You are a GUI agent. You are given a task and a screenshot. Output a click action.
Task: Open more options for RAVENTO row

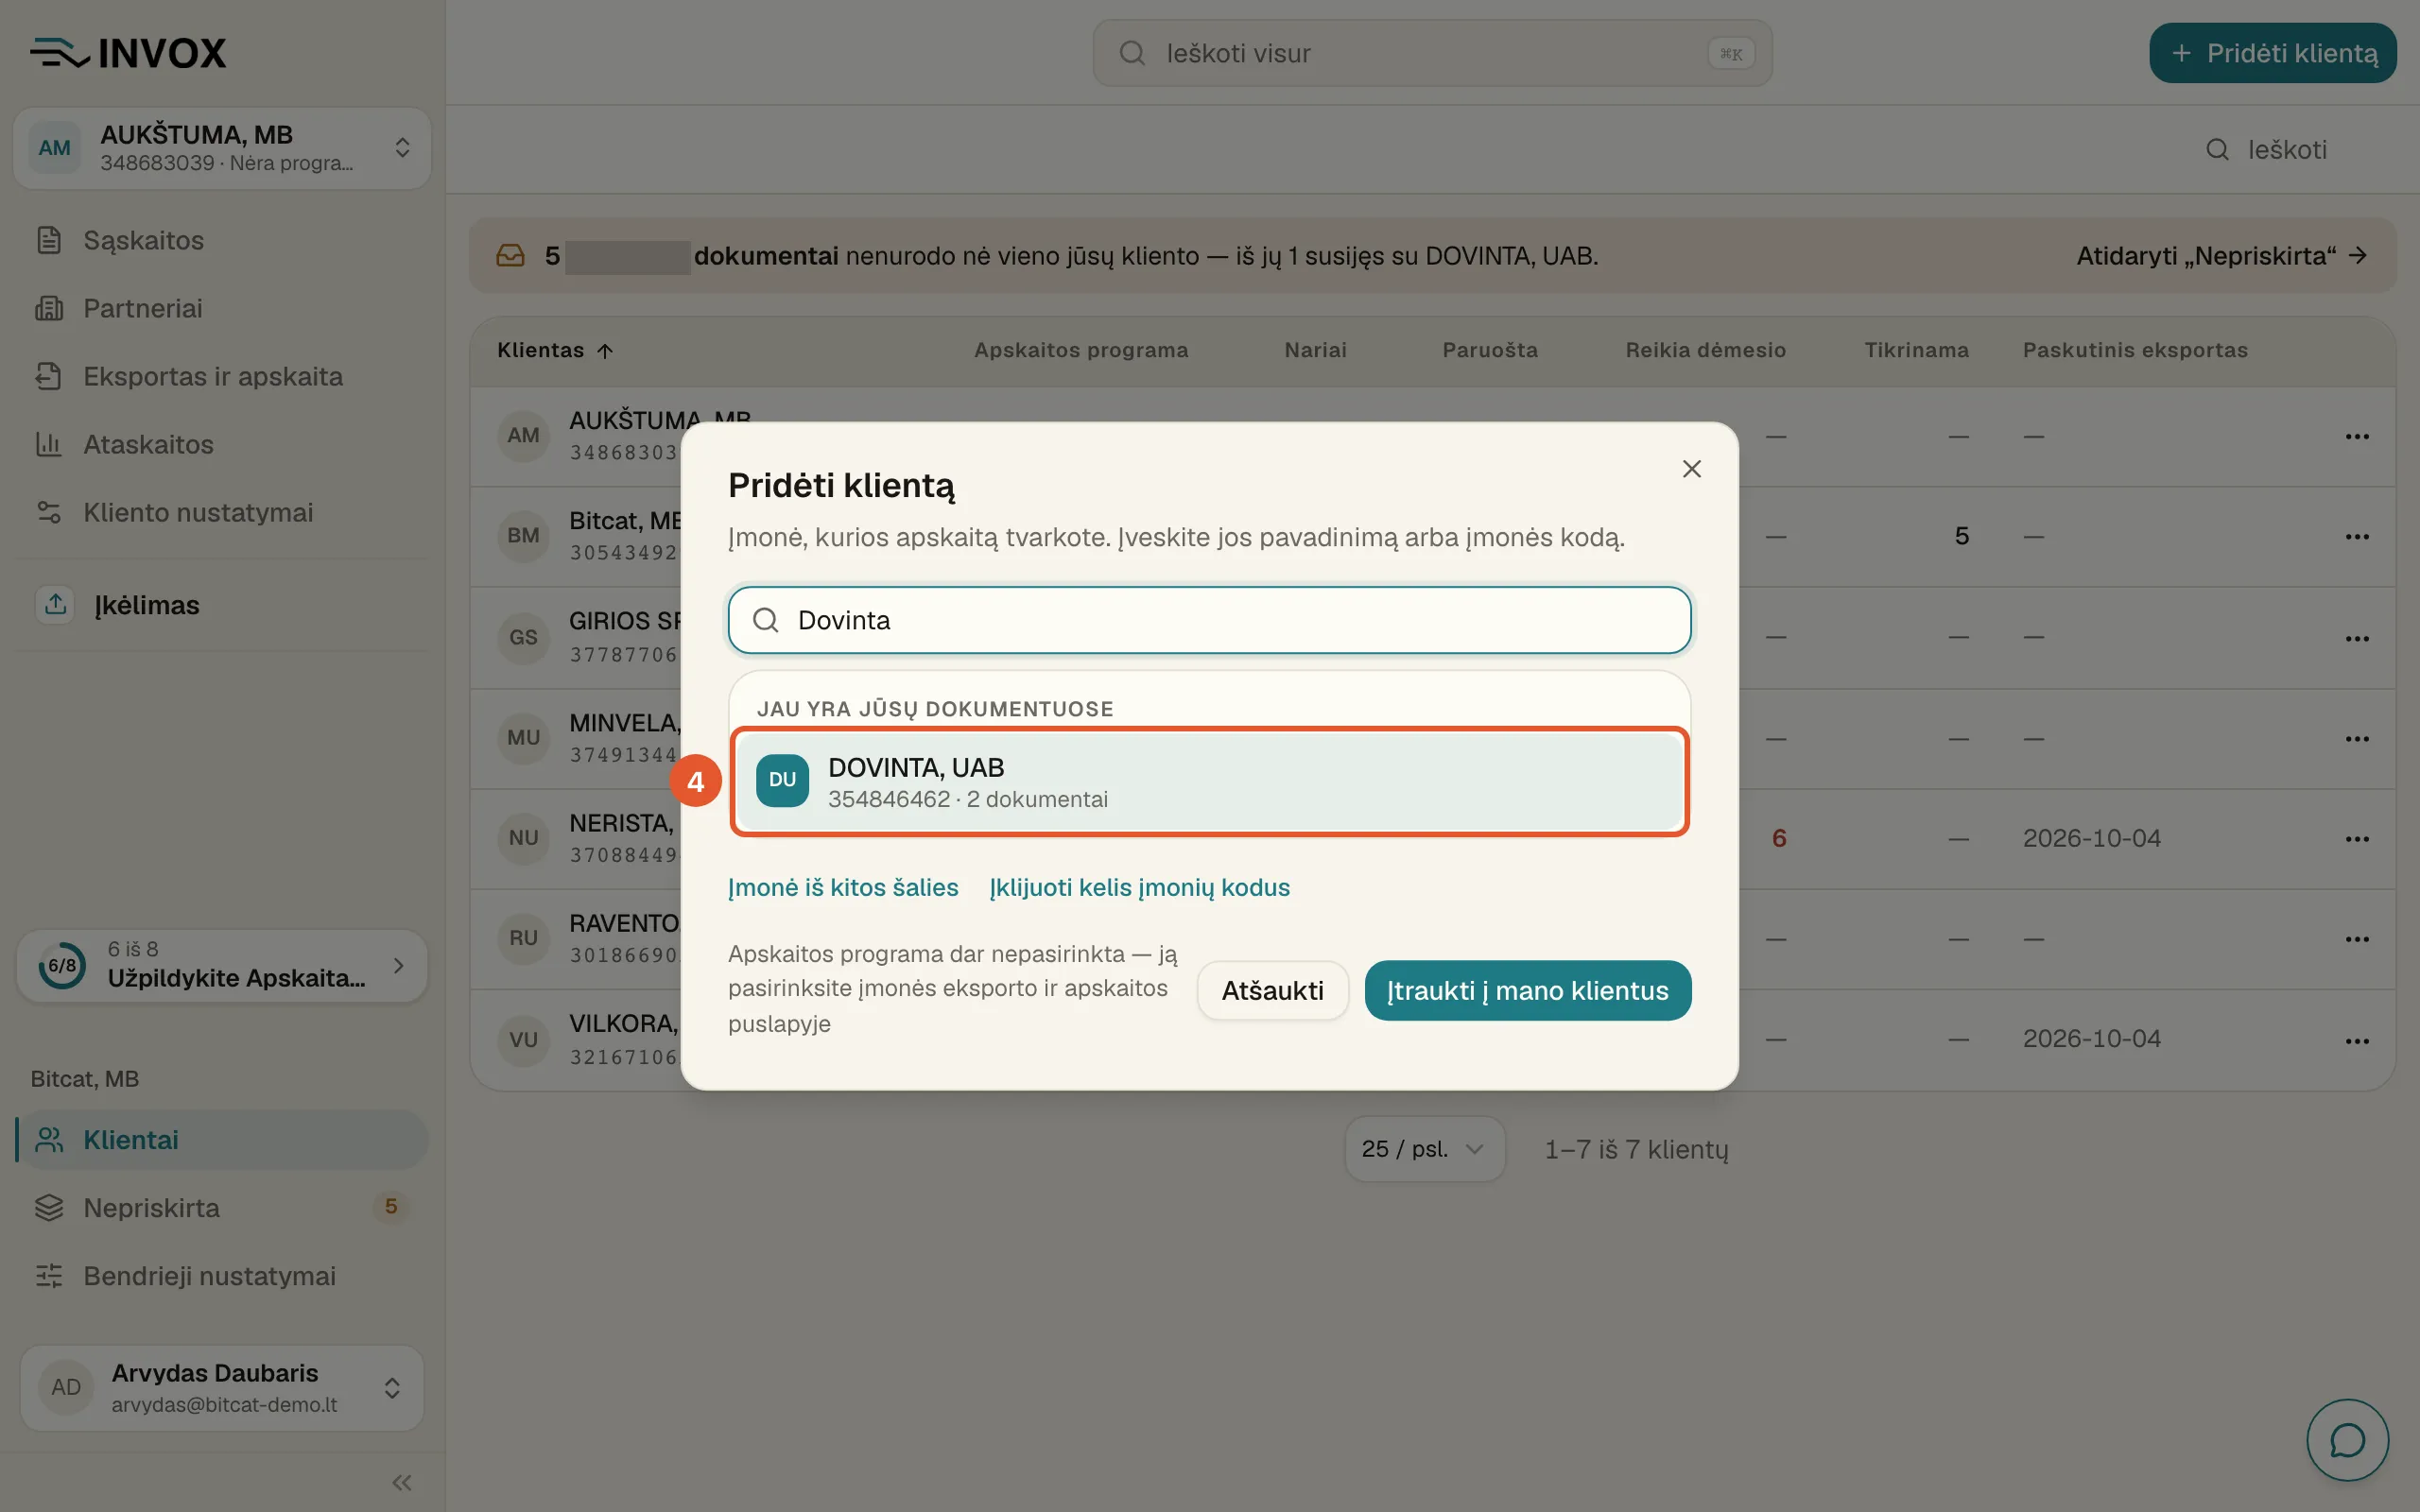(2357, 938)
